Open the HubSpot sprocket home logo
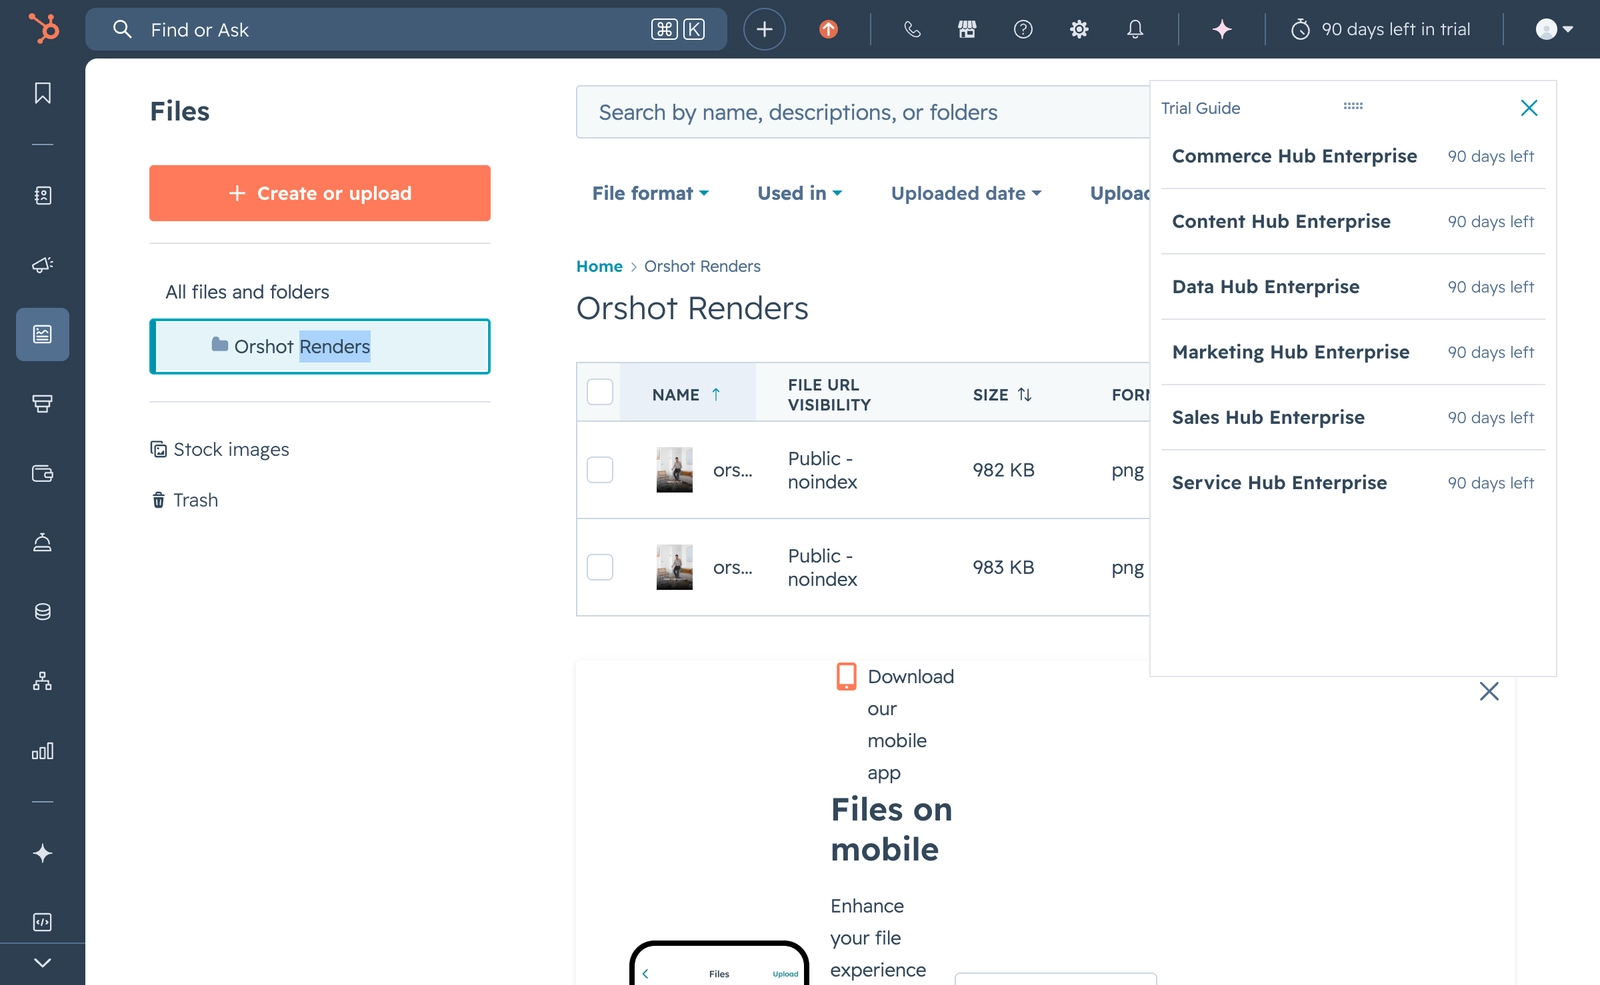This screenshot has width=1600, height=985. tap(43, 28)
